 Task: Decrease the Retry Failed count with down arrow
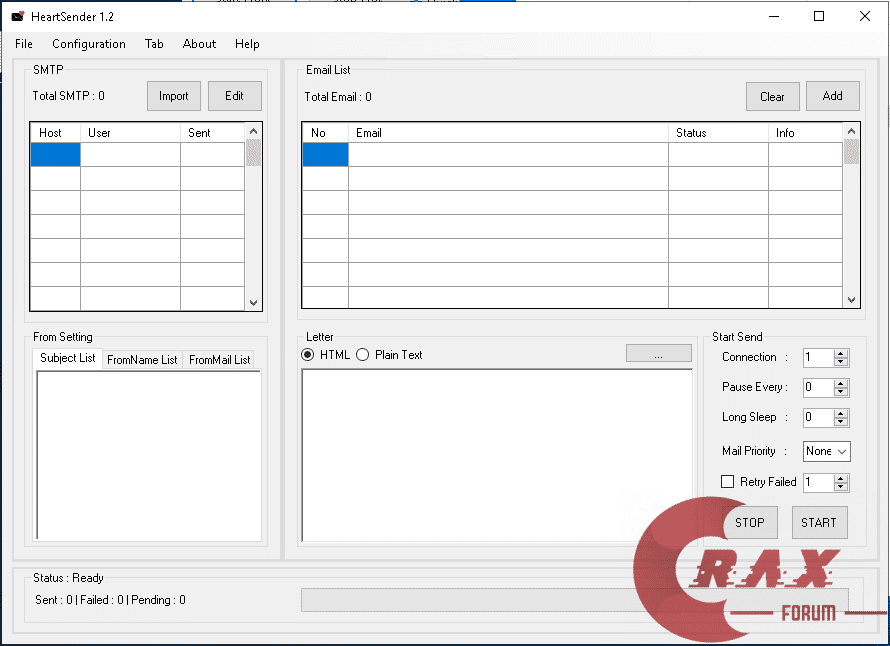coord(841,487)
